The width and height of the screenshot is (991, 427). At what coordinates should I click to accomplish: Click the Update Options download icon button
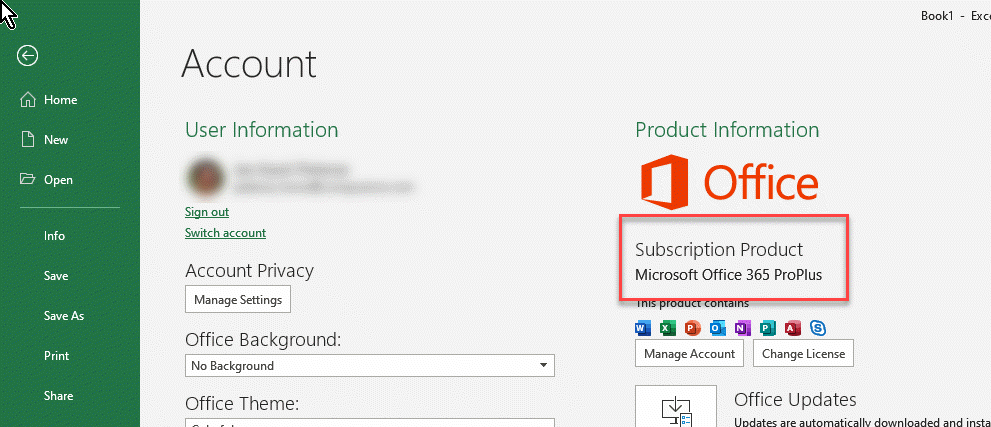coord(676,406)
